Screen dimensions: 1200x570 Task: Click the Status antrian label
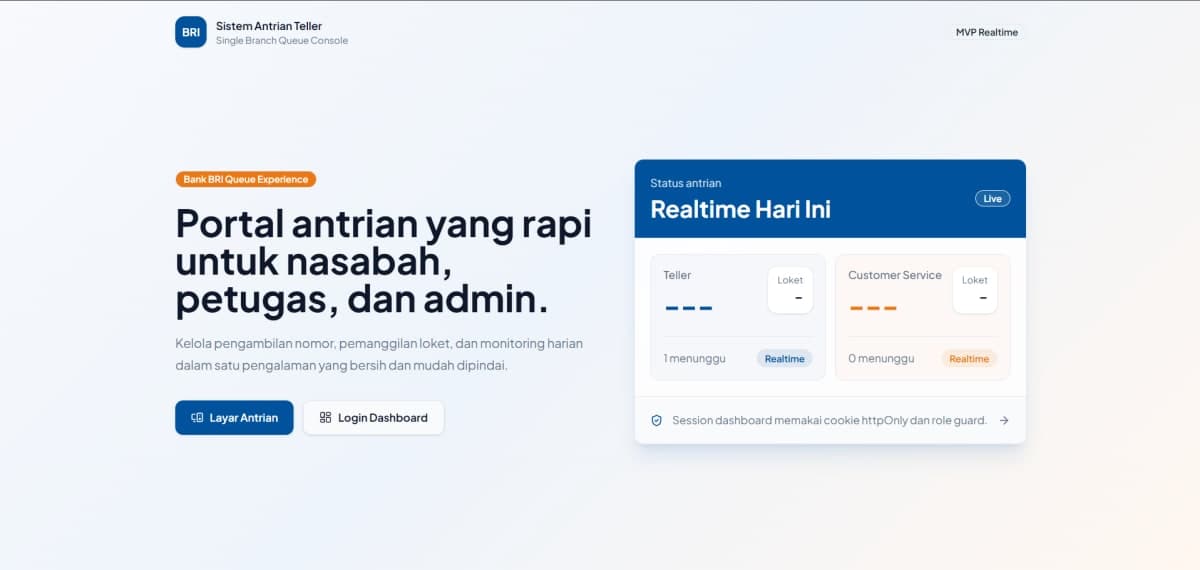coord(686,183)
